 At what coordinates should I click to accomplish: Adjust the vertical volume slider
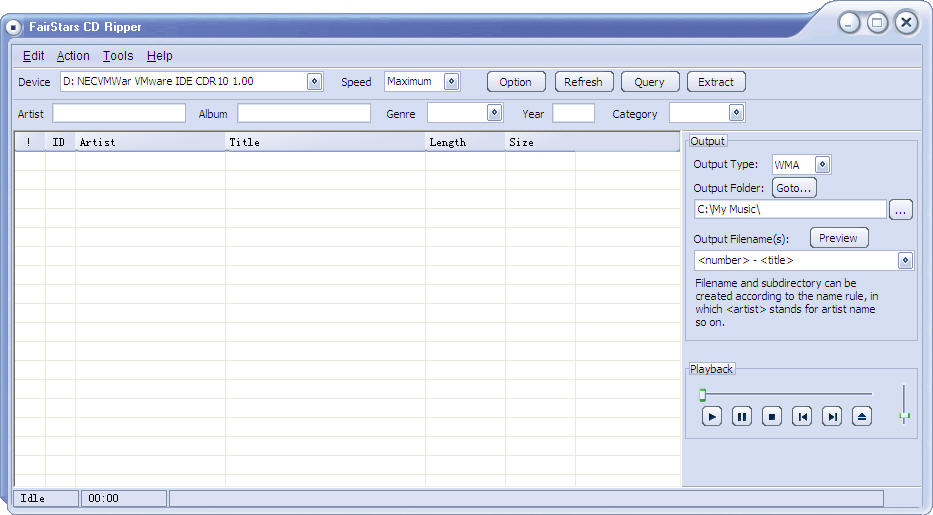pyautogui.click(x=904, y=415)
